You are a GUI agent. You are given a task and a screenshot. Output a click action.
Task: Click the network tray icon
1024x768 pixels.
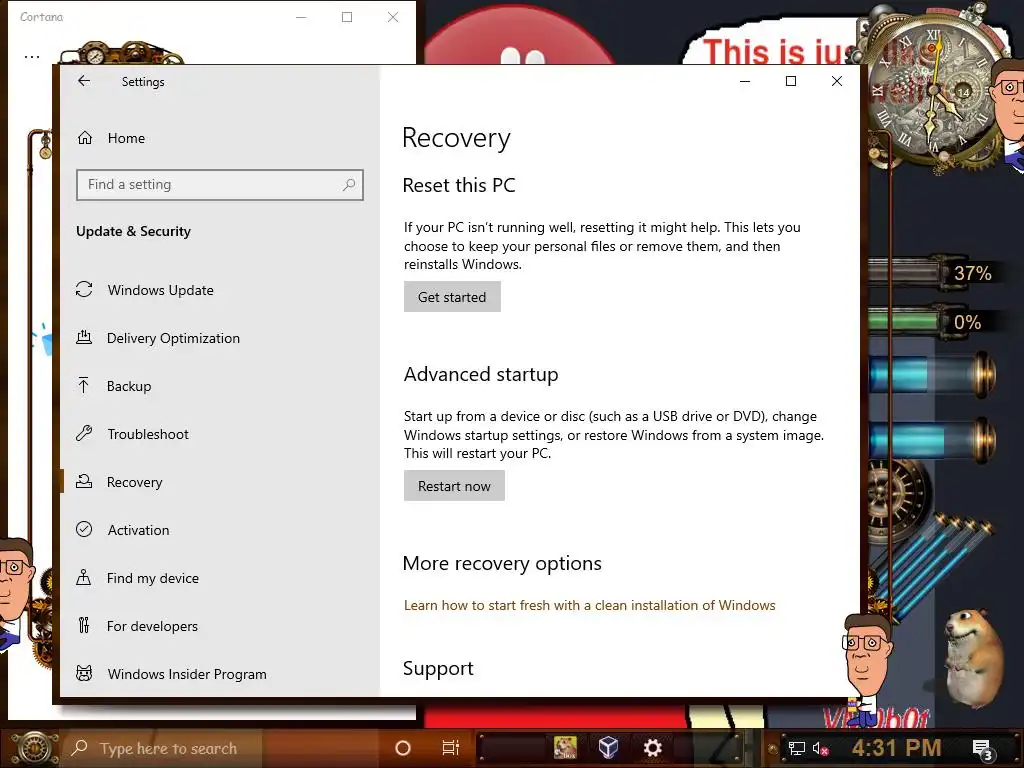pyautogui.click(x=796, y=748)
